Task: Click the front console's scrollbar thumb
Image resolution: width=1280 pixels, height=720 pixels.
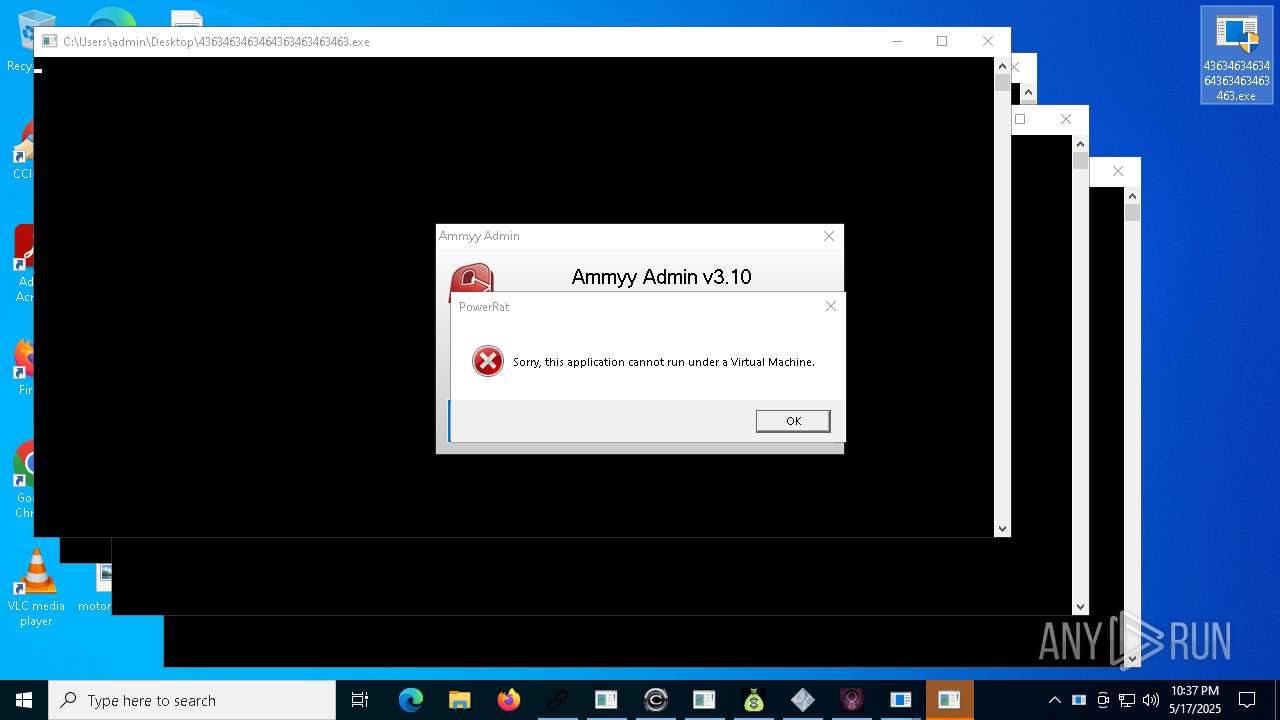Action: (x=1002, y=83)
